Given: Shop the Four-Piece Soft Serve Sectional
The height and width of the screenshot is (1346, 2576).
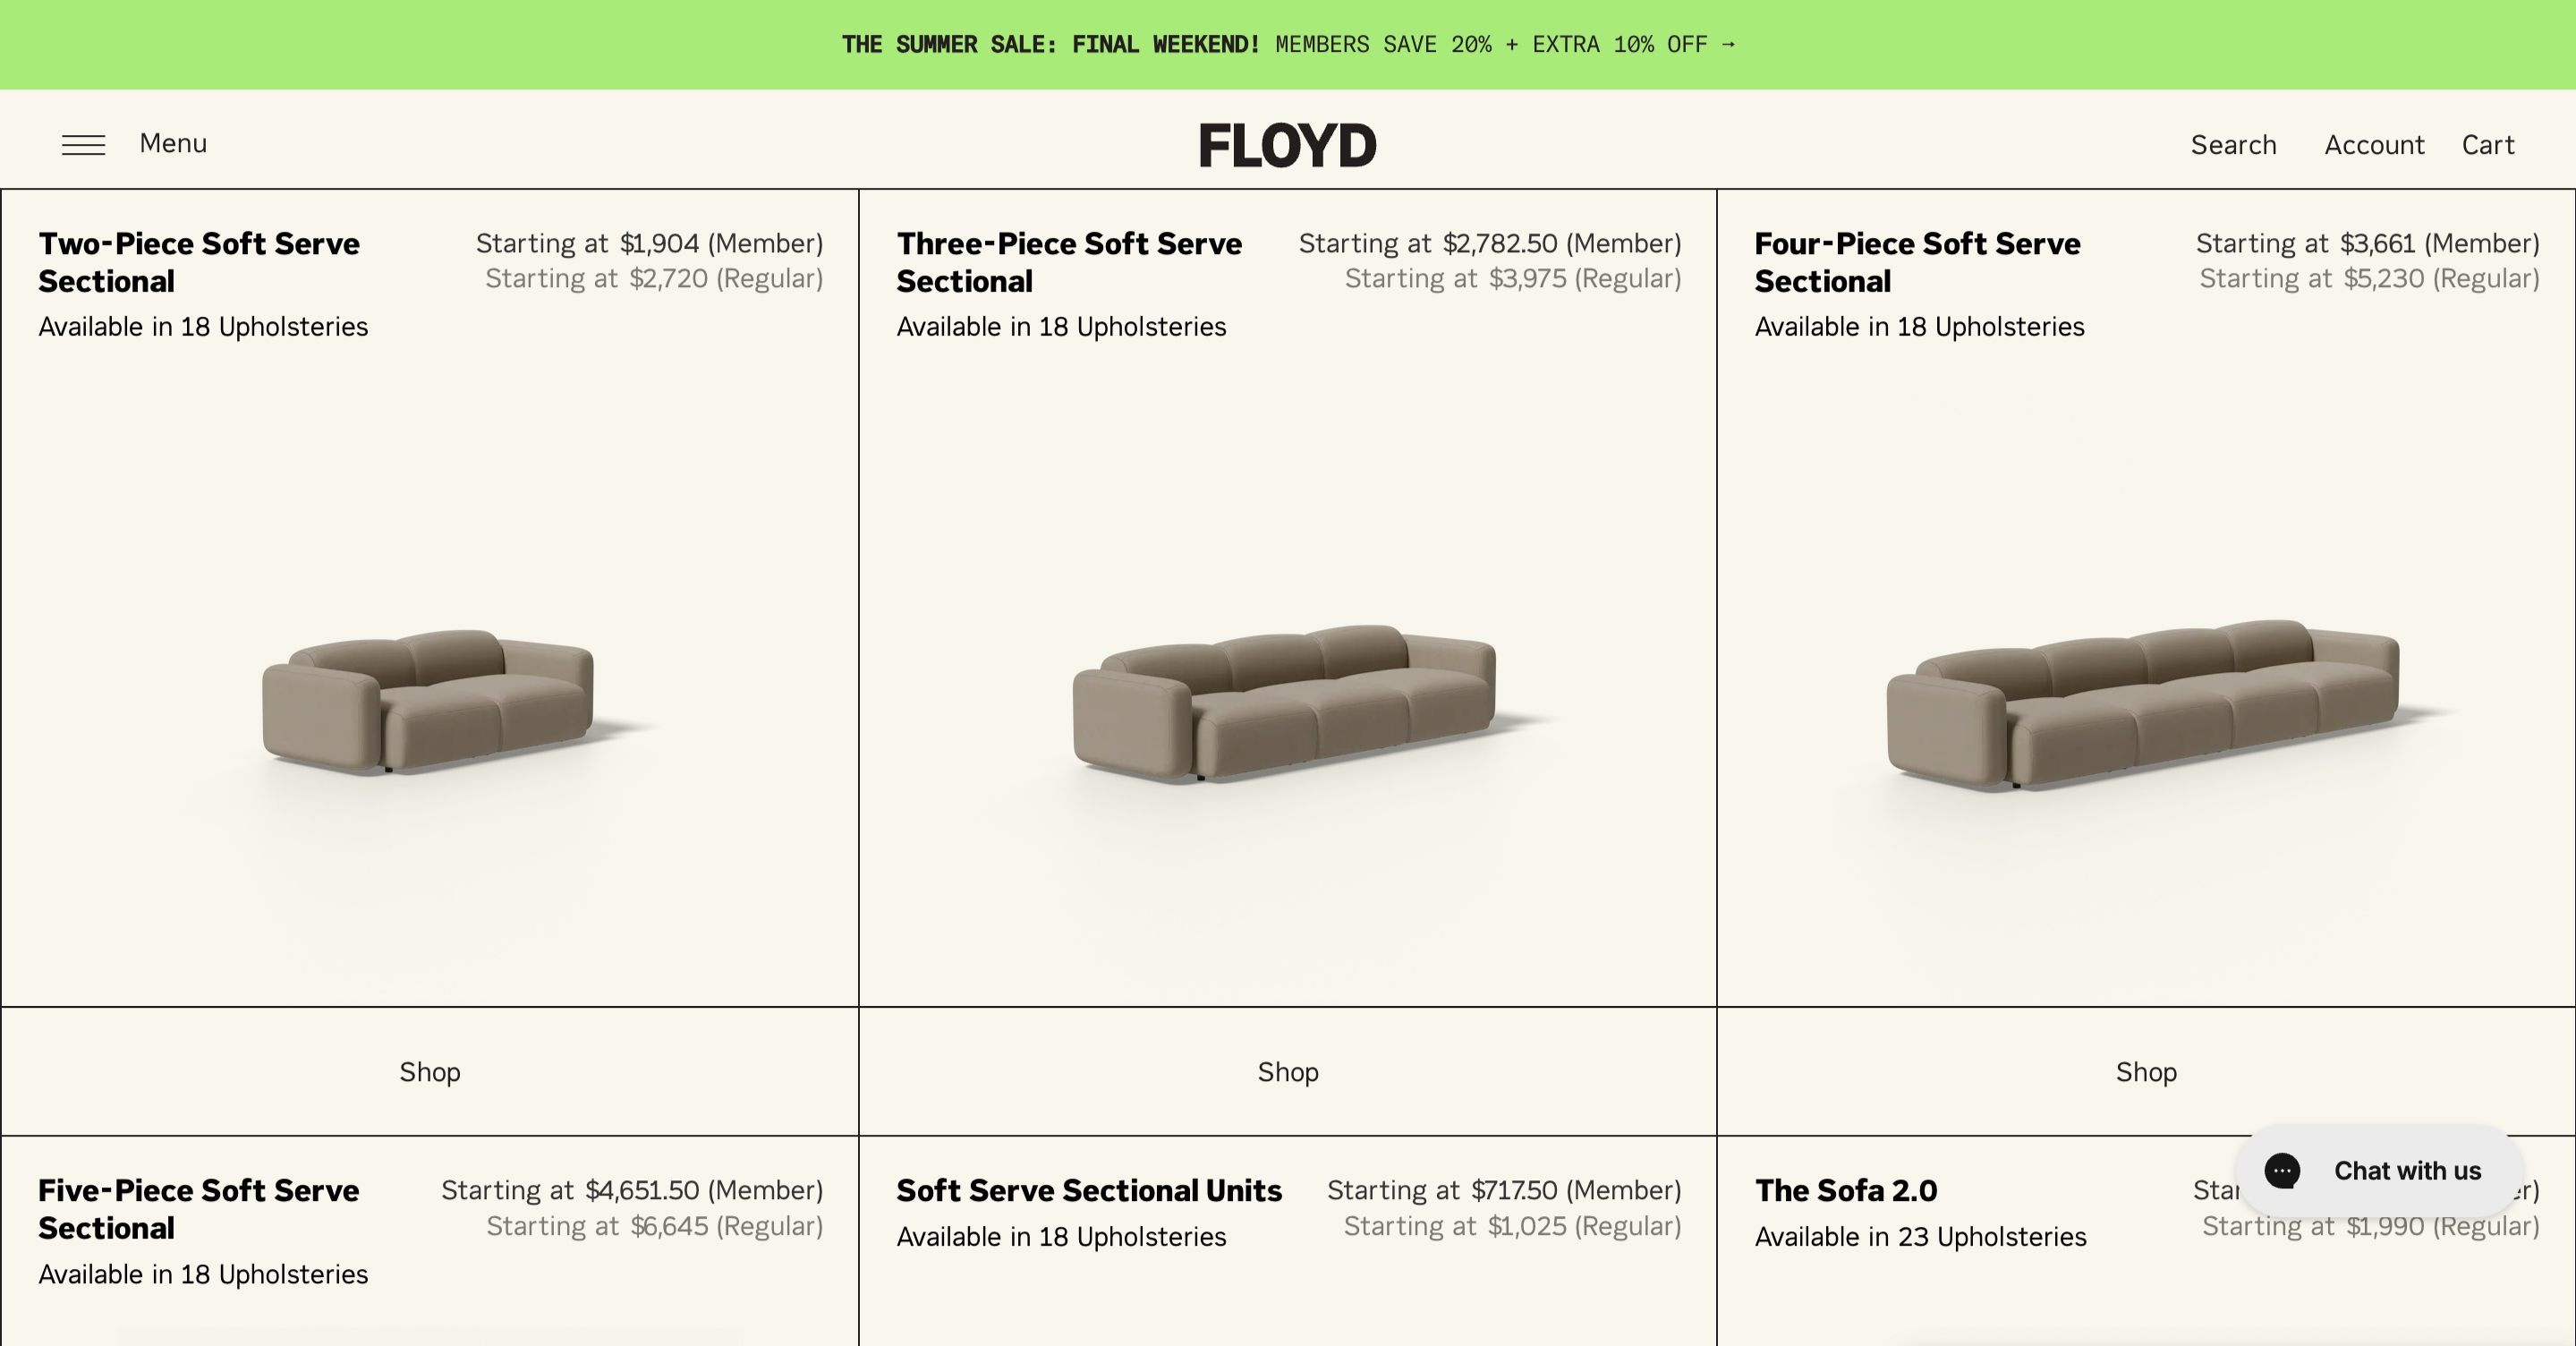Looking at the screenshot, I should pyautogui.click(x=2146, y=1071).
